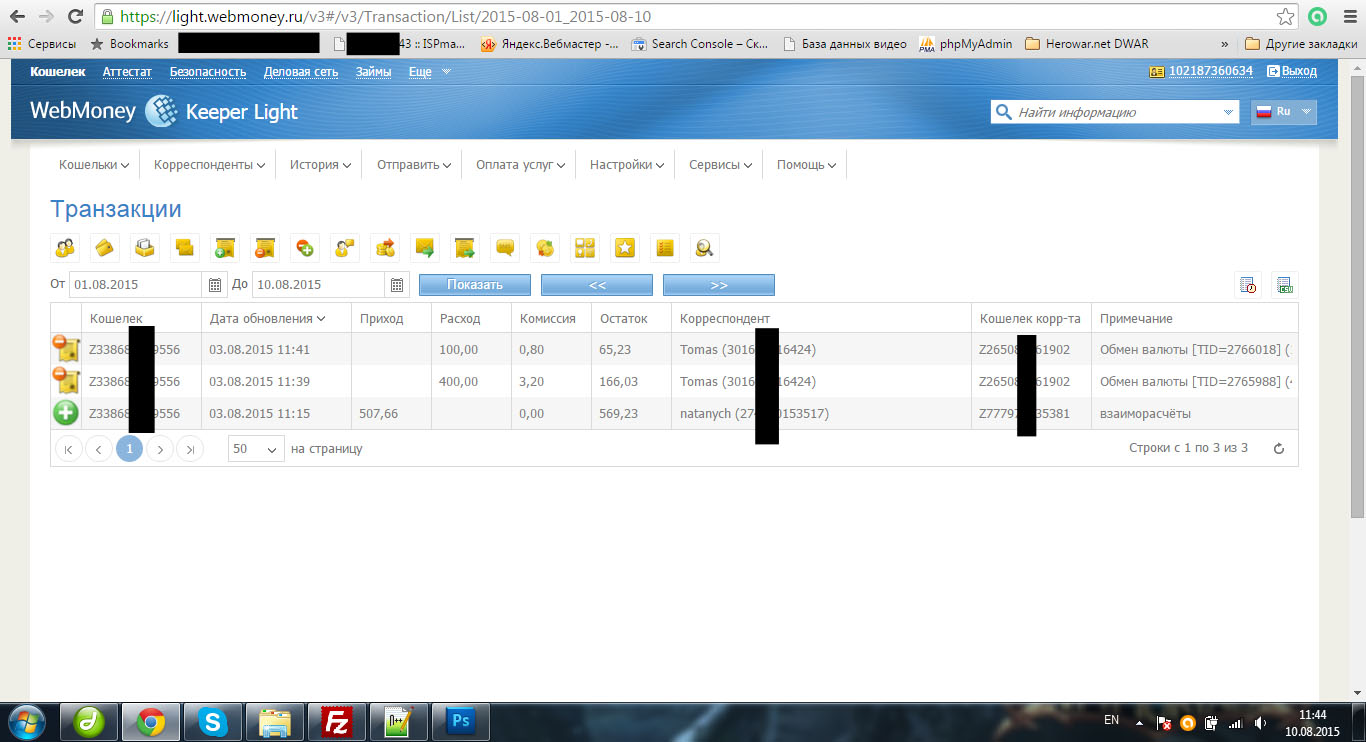Click the red and green plus-minus circles icon
The height and width of the screenshot is (742, 1366).
(305, 248)
